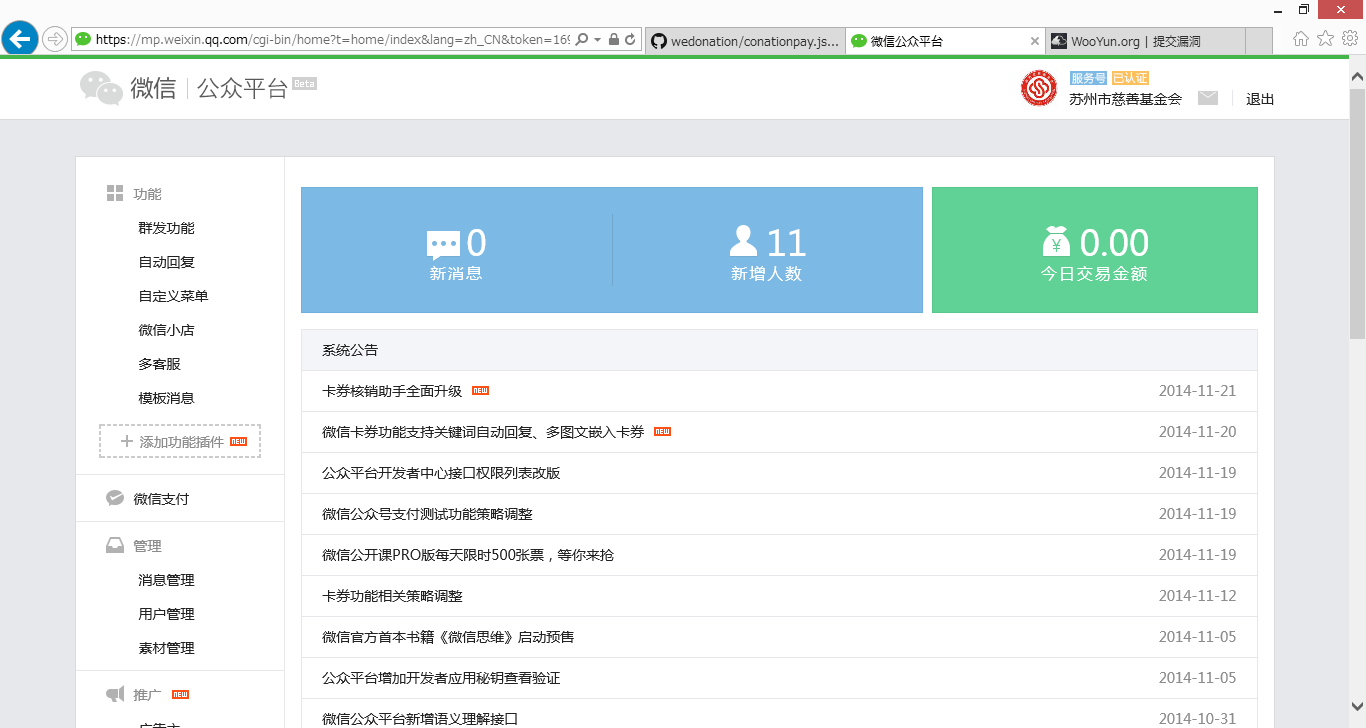
Task: Log out with 退出 link
Action: click(1260, 99)
